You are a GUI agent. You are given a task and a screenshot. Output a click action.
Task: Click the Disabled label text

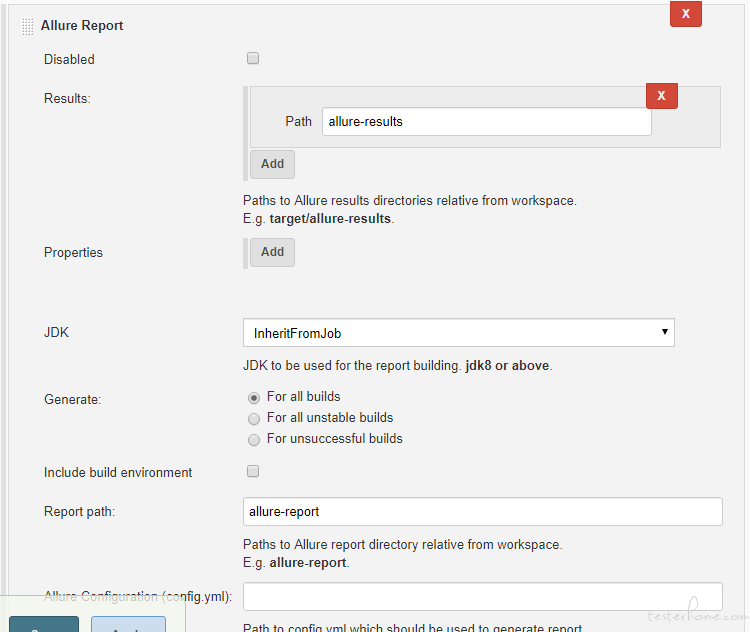(x=69, y=59)
